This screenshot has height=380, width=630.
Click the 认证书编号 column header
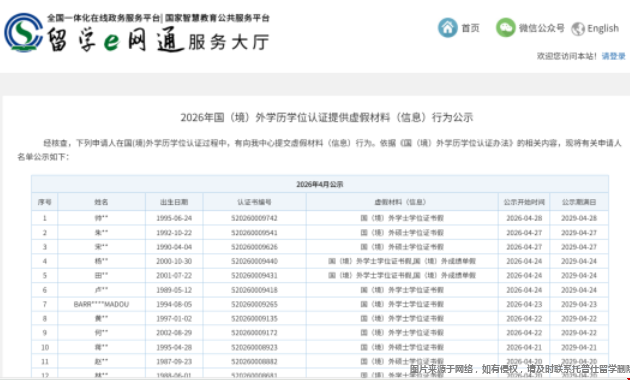point(254,202)
